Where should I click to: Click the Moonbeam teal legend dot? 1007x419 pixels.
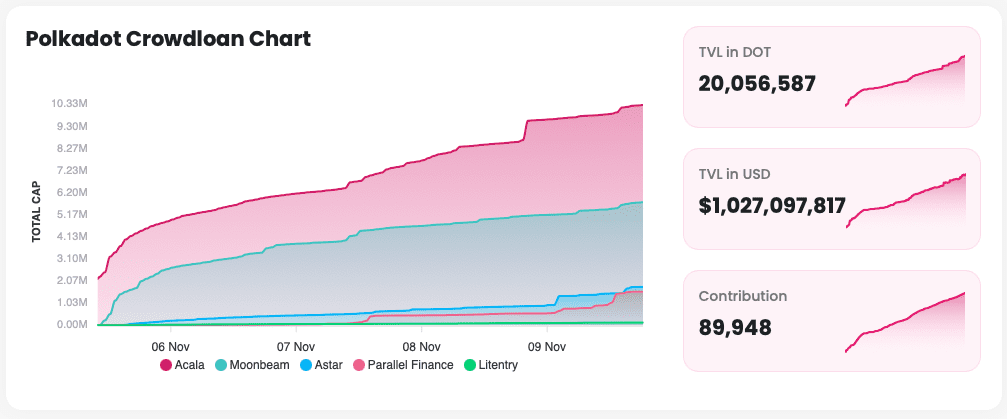pos(221,365)
